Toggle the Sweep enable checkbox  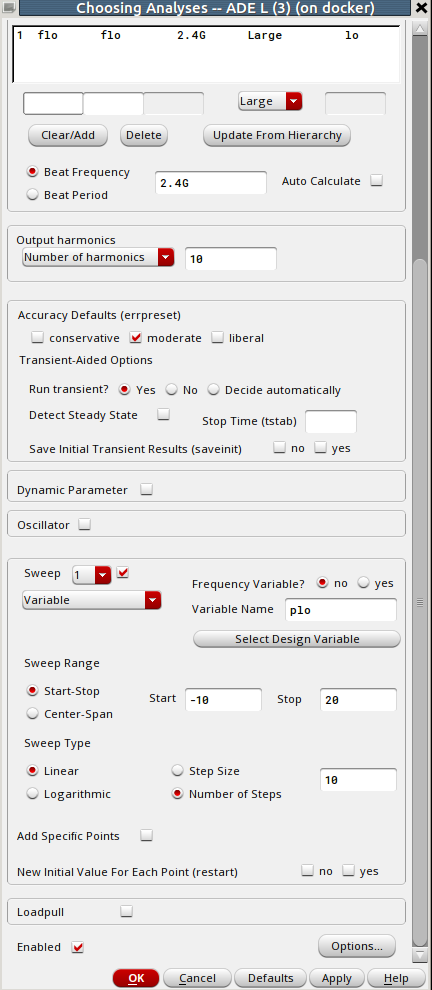click(123, 573)
